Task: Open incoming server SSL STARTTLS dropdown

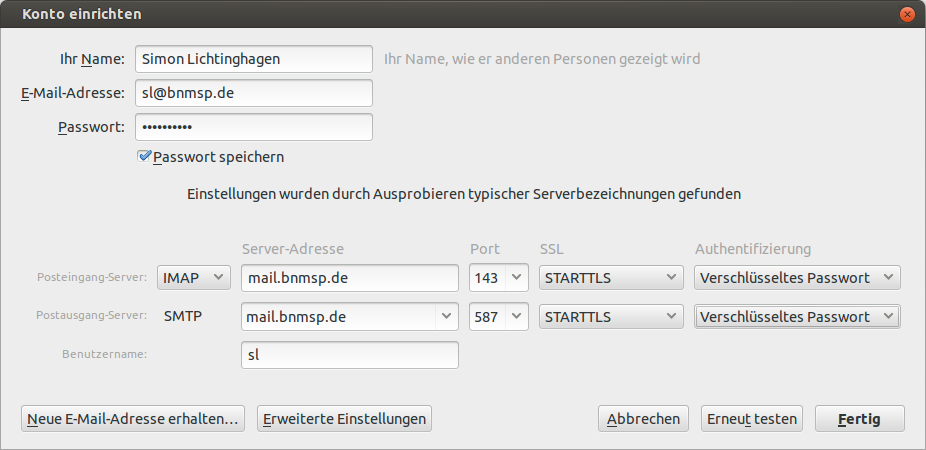Action: 611,278
